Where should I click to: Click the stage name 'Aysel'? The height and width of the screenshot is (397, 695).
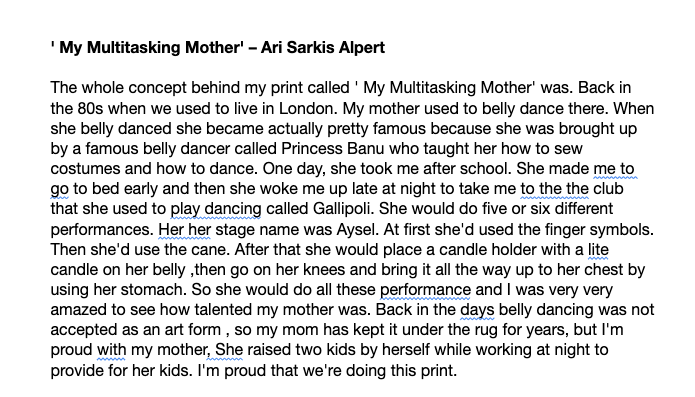(x=357, y=230)
